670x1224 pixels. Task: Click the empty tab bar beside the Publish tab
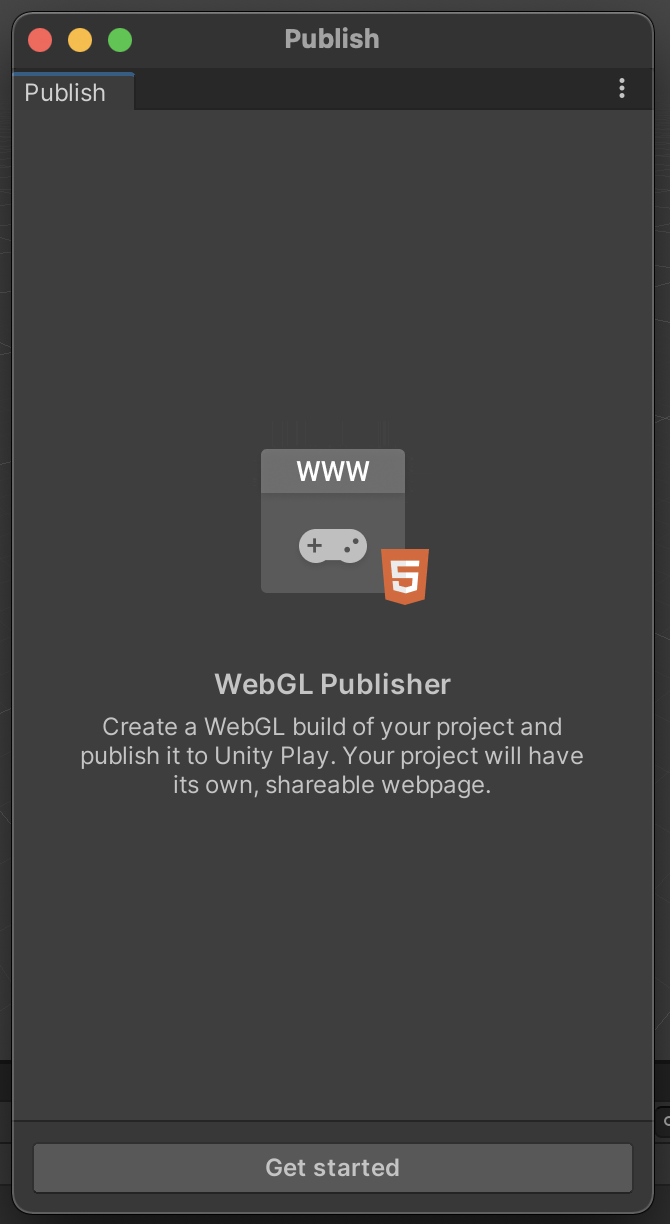click(370, 90)
